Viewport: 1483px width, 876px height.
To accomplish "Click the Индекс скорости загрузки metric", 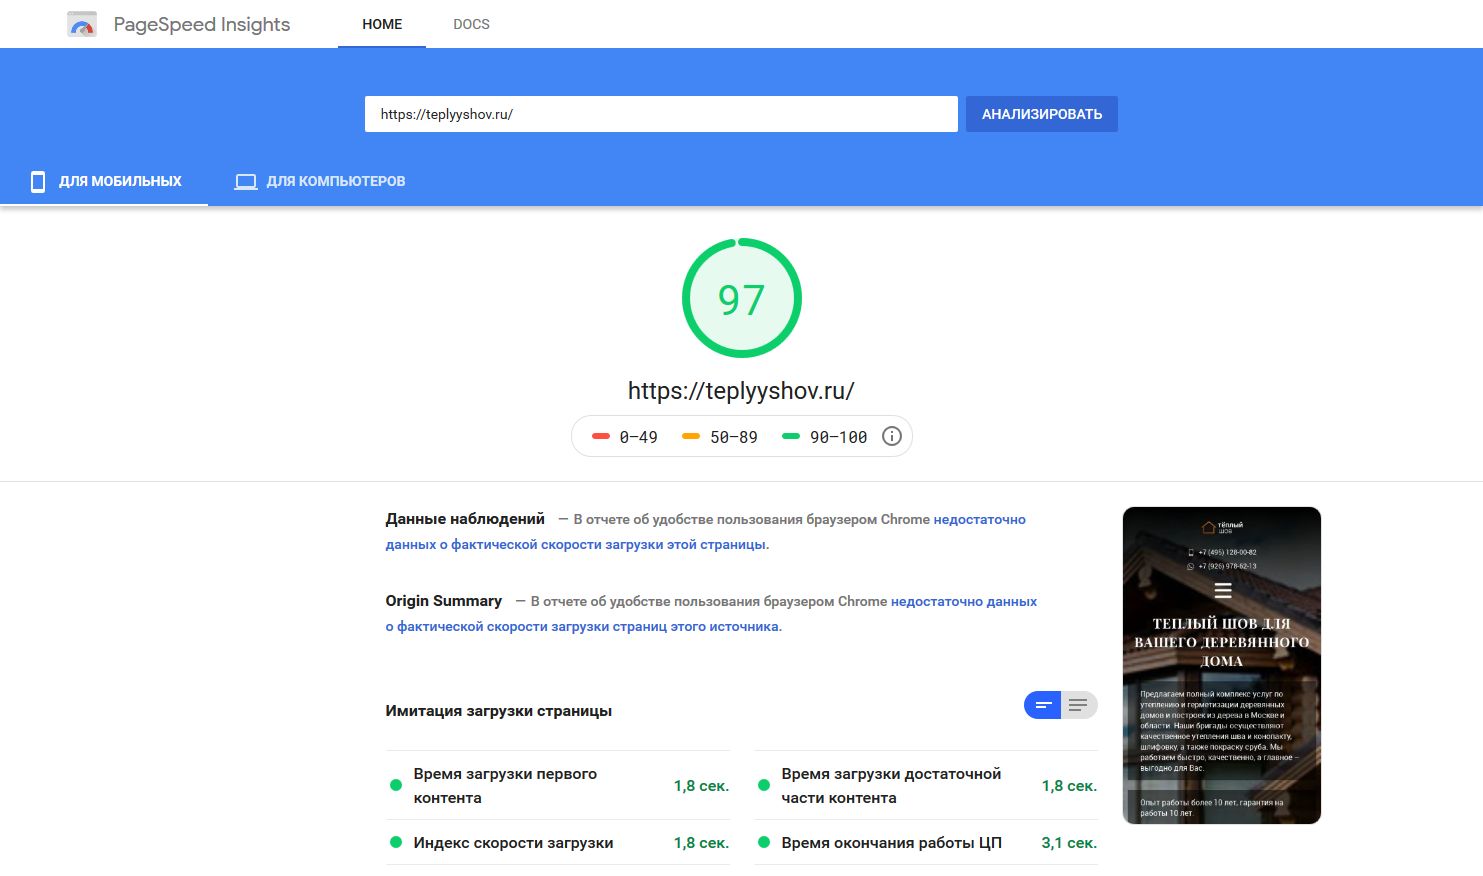I will point(558,843).
